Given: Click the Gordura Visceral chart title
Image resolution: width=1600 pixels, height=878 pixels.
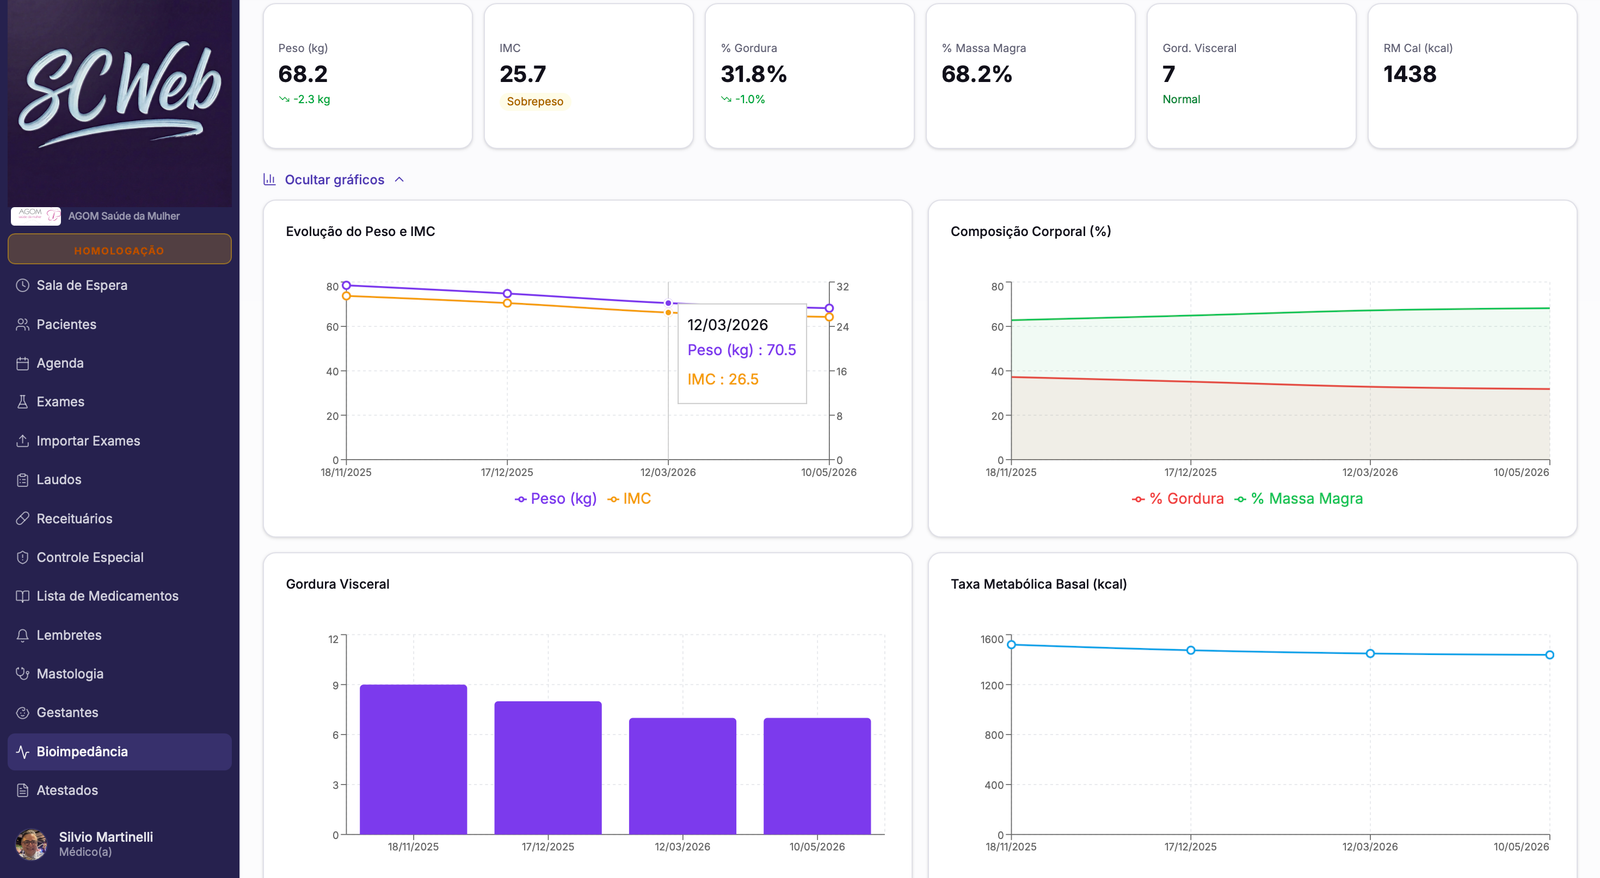Looking at the screenshot, I should tap(338, 585).
